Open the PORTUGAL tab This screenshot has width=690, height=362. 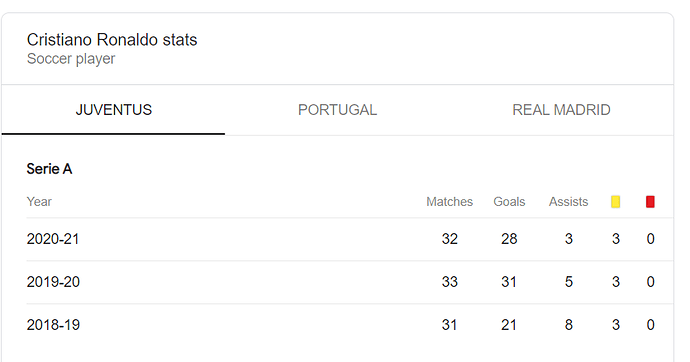click(338, 110)
